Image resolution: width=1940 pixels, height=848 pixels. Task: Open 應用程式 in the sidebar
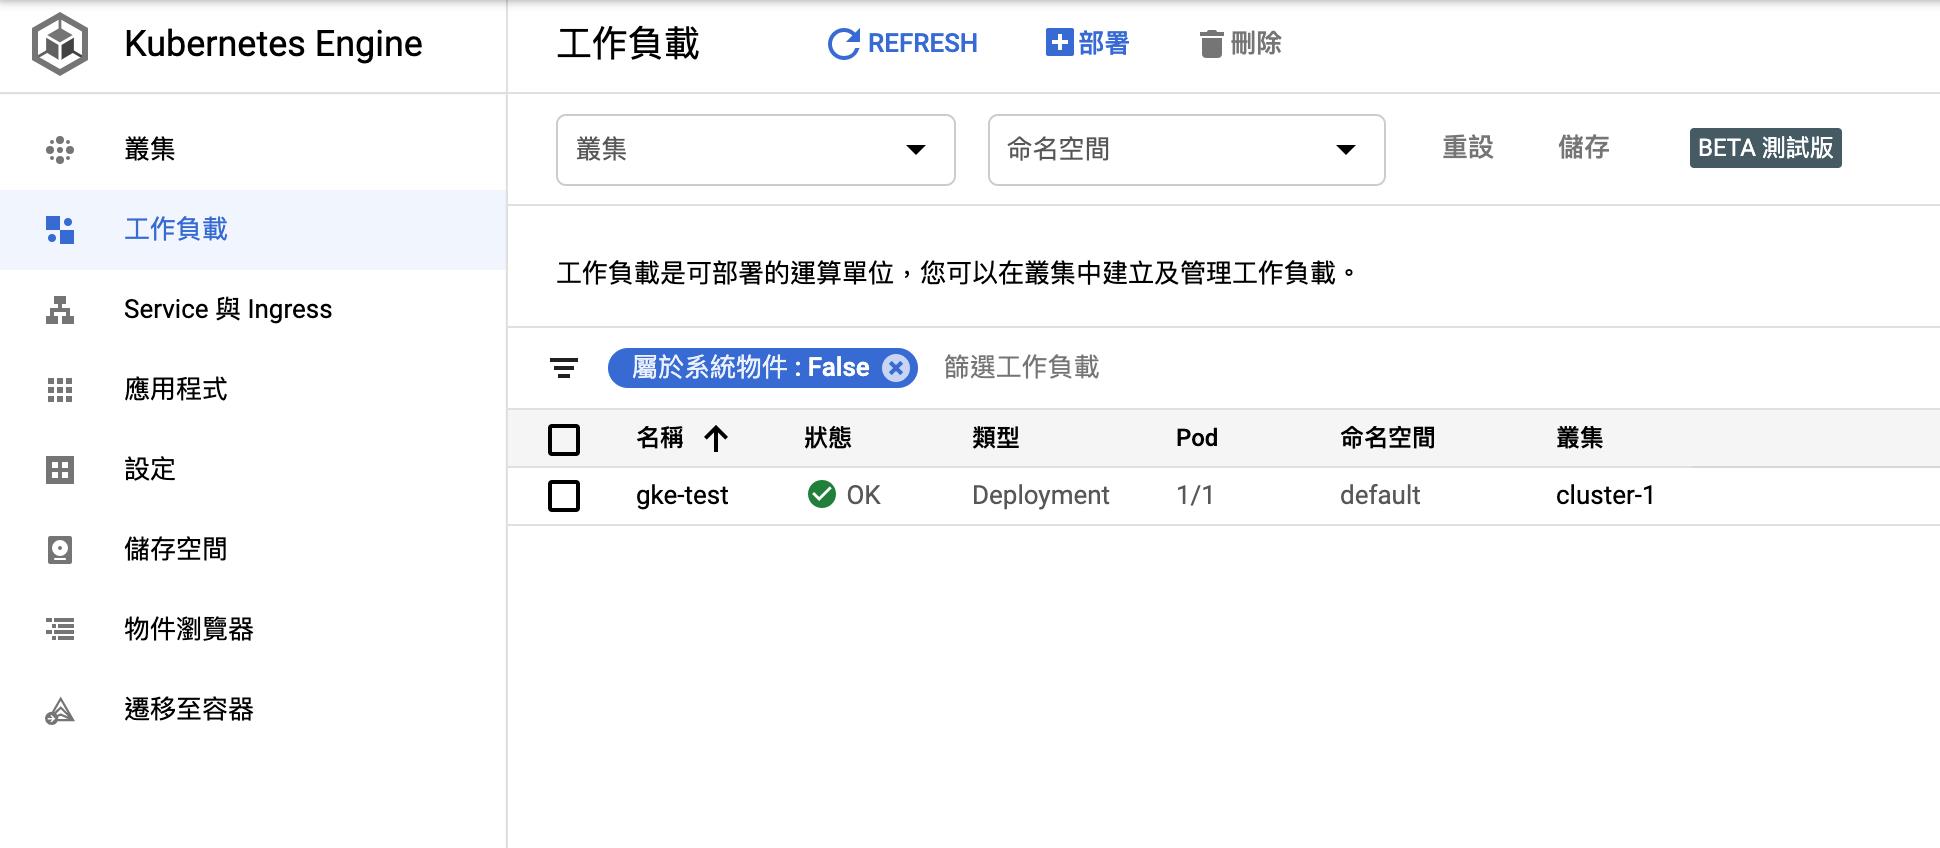253,390
